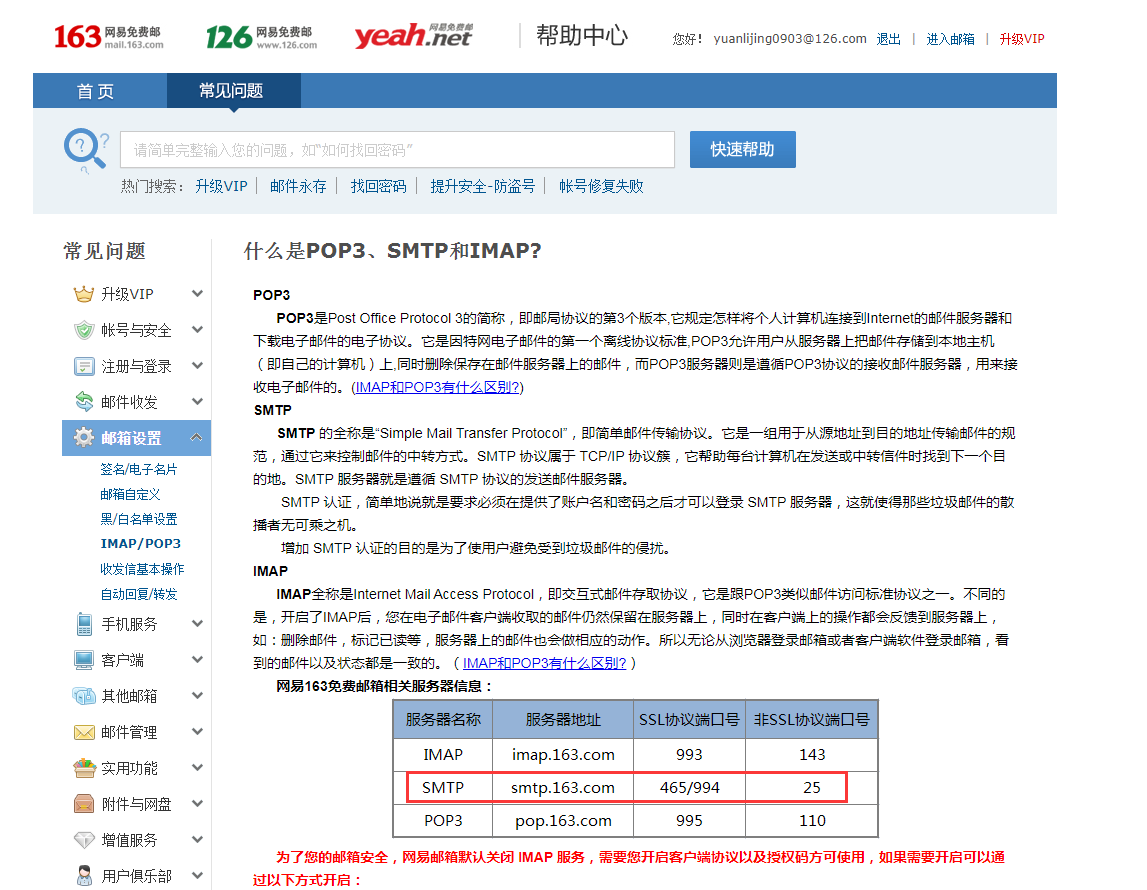Click the 995 POP3 SSL port cell
This screenshot has height=890, width=1147.
[689, 821]
